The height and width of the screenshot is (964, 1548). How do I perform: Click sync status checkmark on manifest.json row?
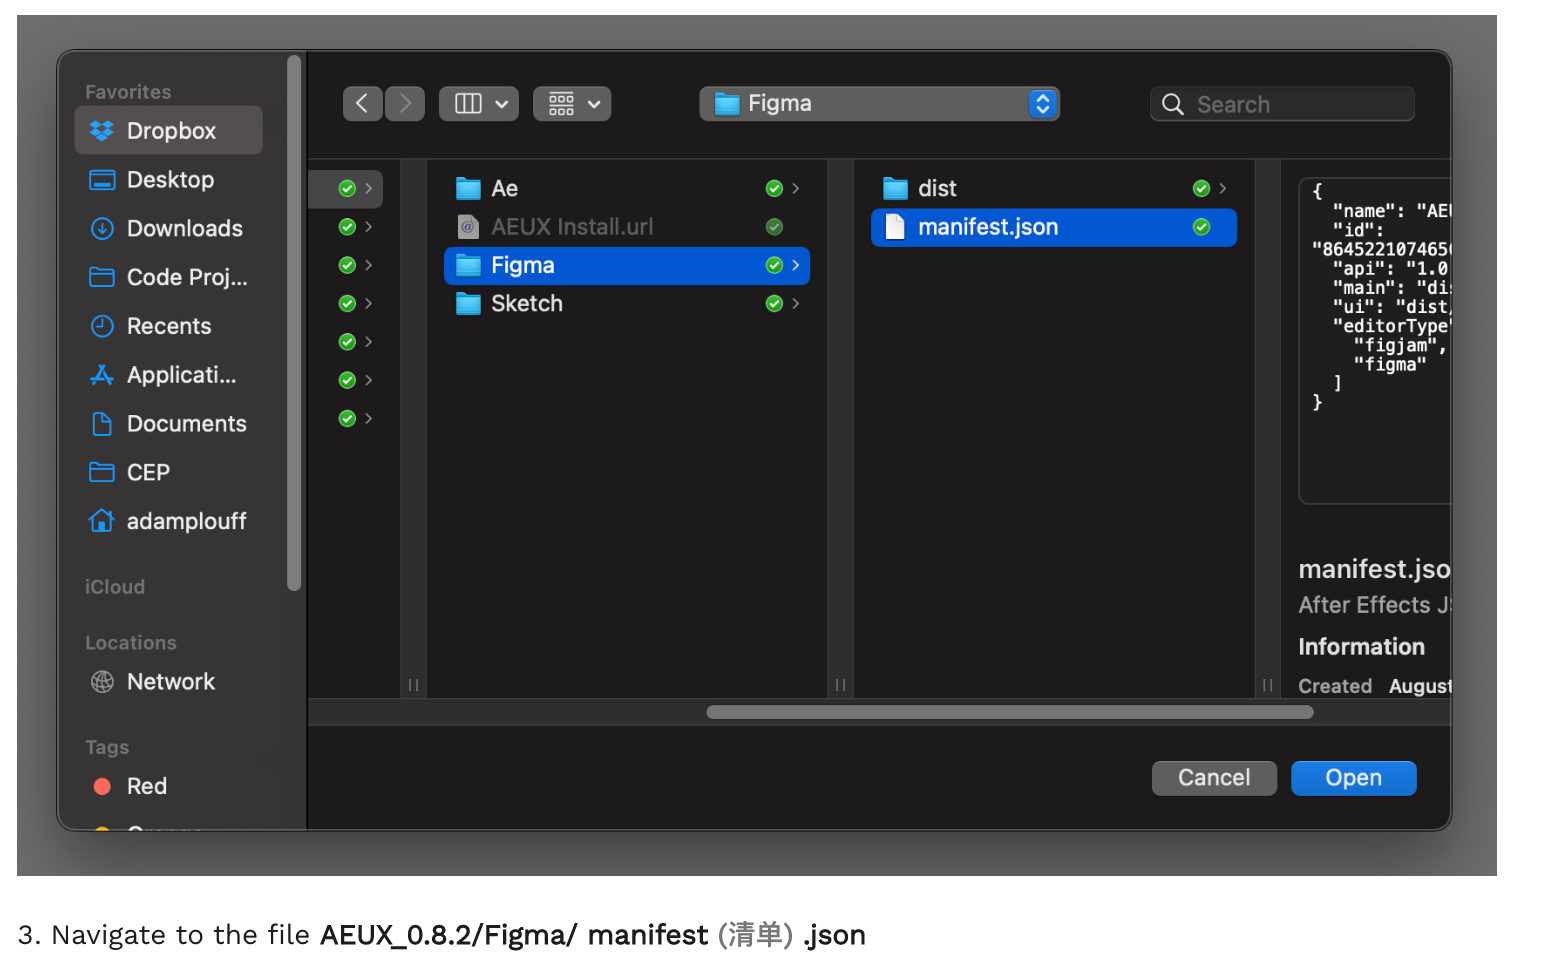coord(1201,227)
